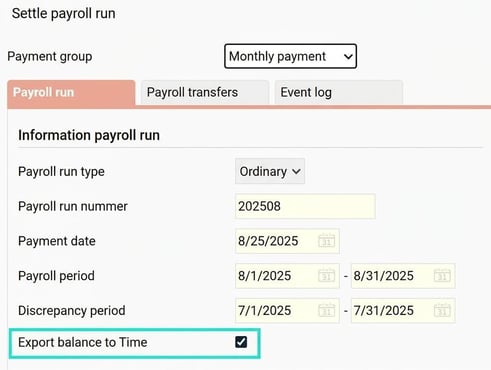
Task: Open the Payroll transfers tab
Action: coord(205,93)
